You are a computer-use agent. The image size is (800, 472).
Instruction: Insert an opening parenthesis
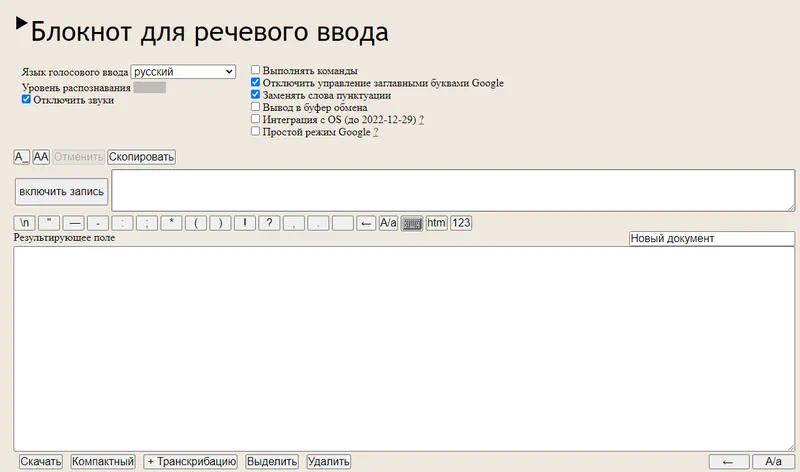pyautogui.click(x=196, y=223)
